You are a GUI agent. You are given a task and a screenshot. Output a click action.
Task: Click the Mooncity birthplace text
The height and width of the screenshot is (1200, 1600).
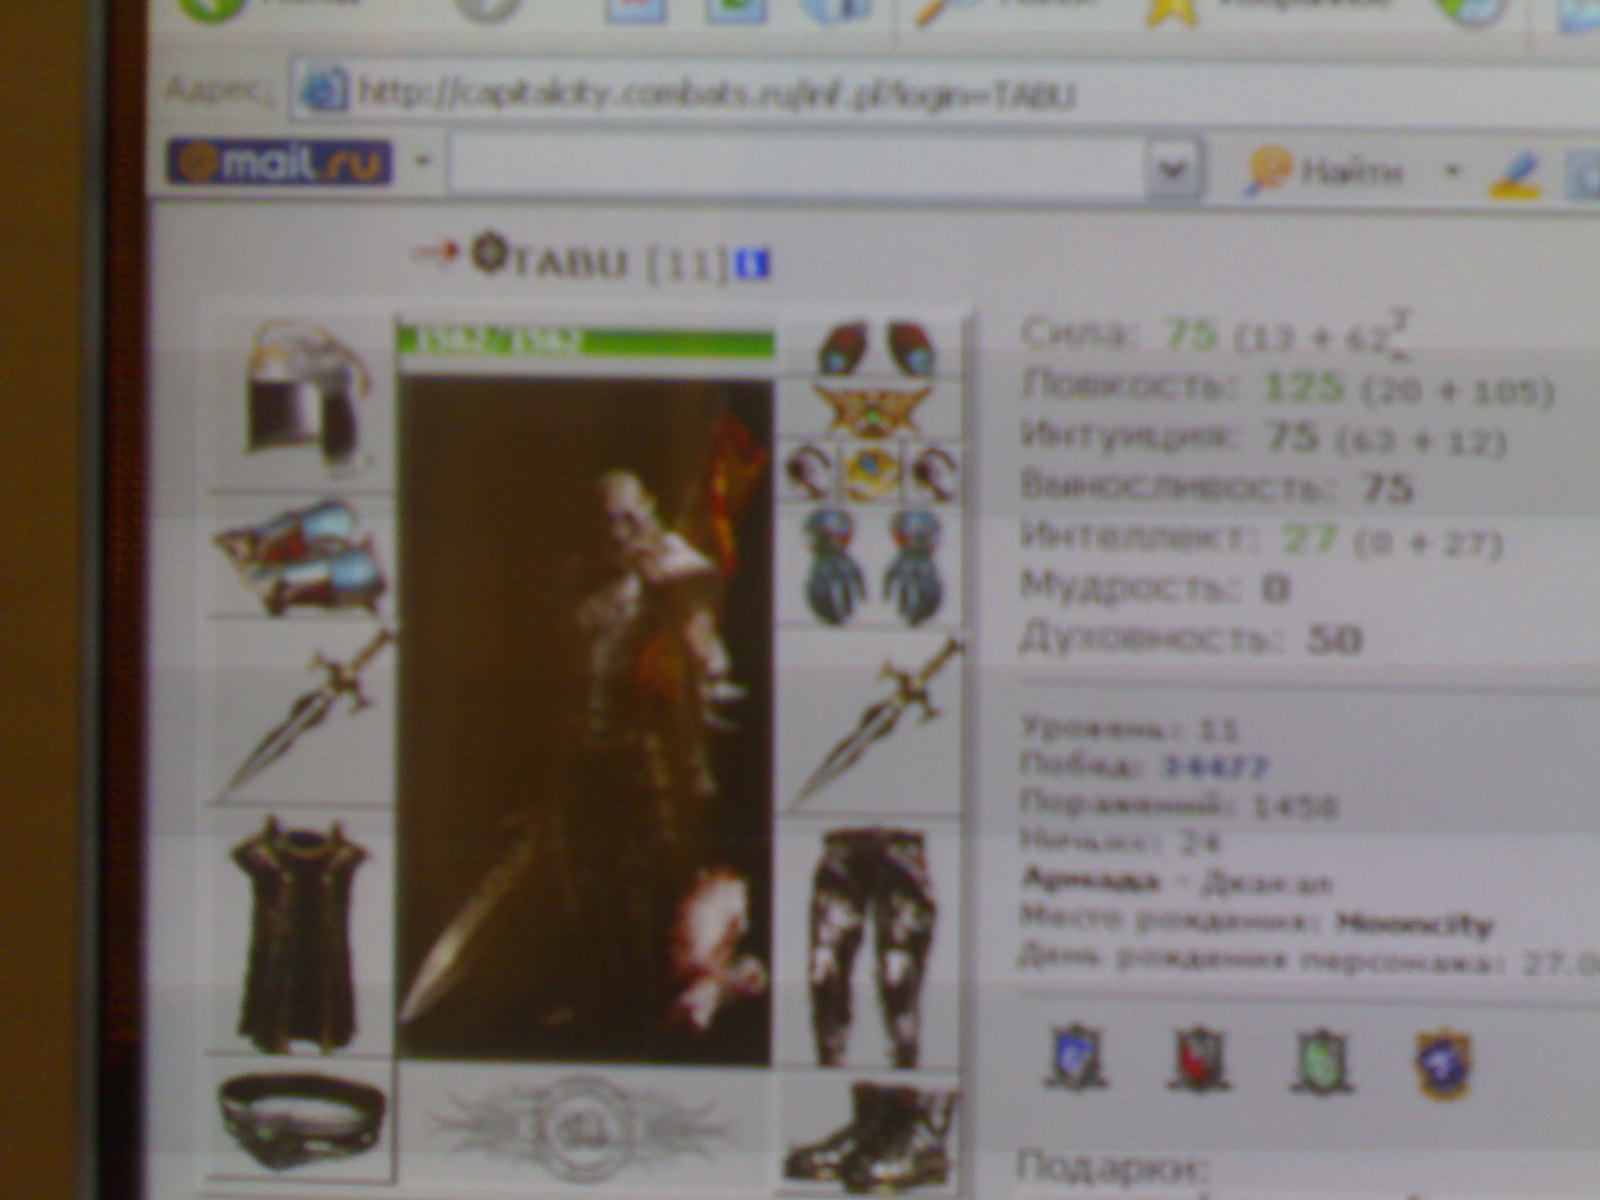coord(1414,923)
